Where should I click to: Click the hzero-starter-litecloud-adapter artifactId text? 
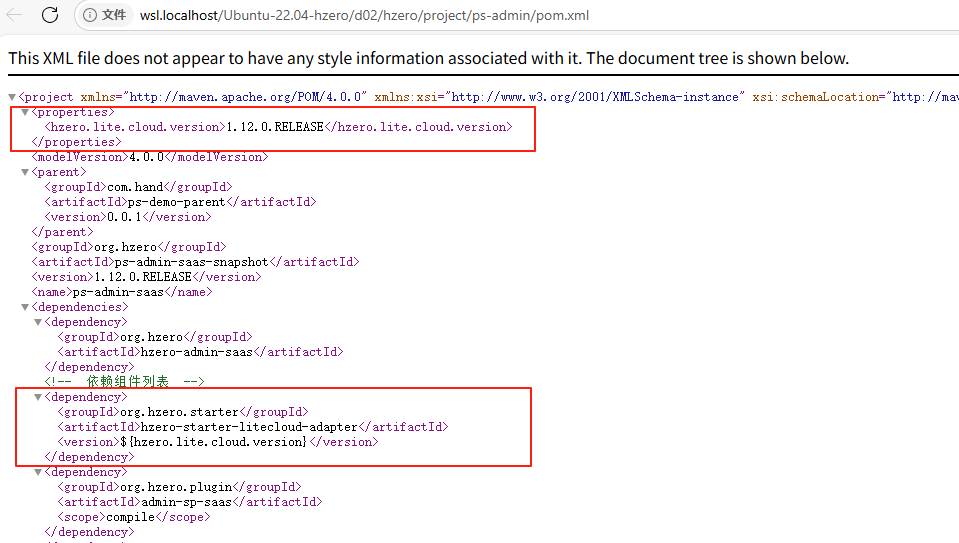(x=249, y=427)
